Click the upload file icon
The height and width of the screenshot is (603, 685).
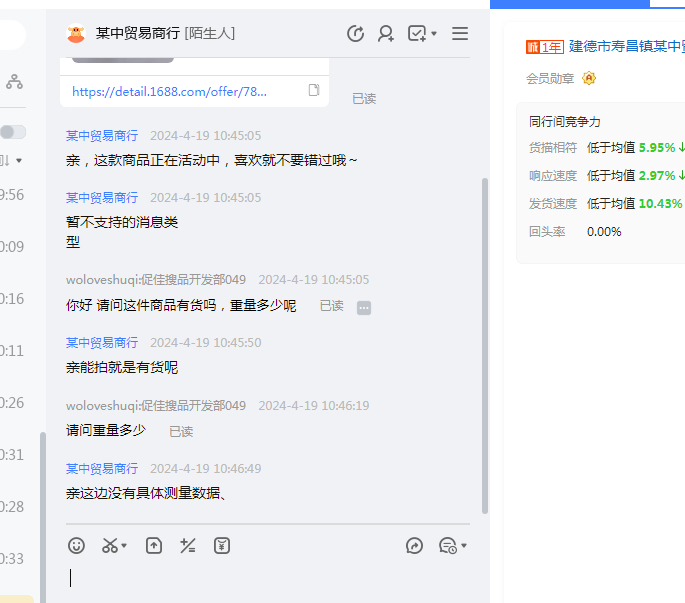coord(153,545)
